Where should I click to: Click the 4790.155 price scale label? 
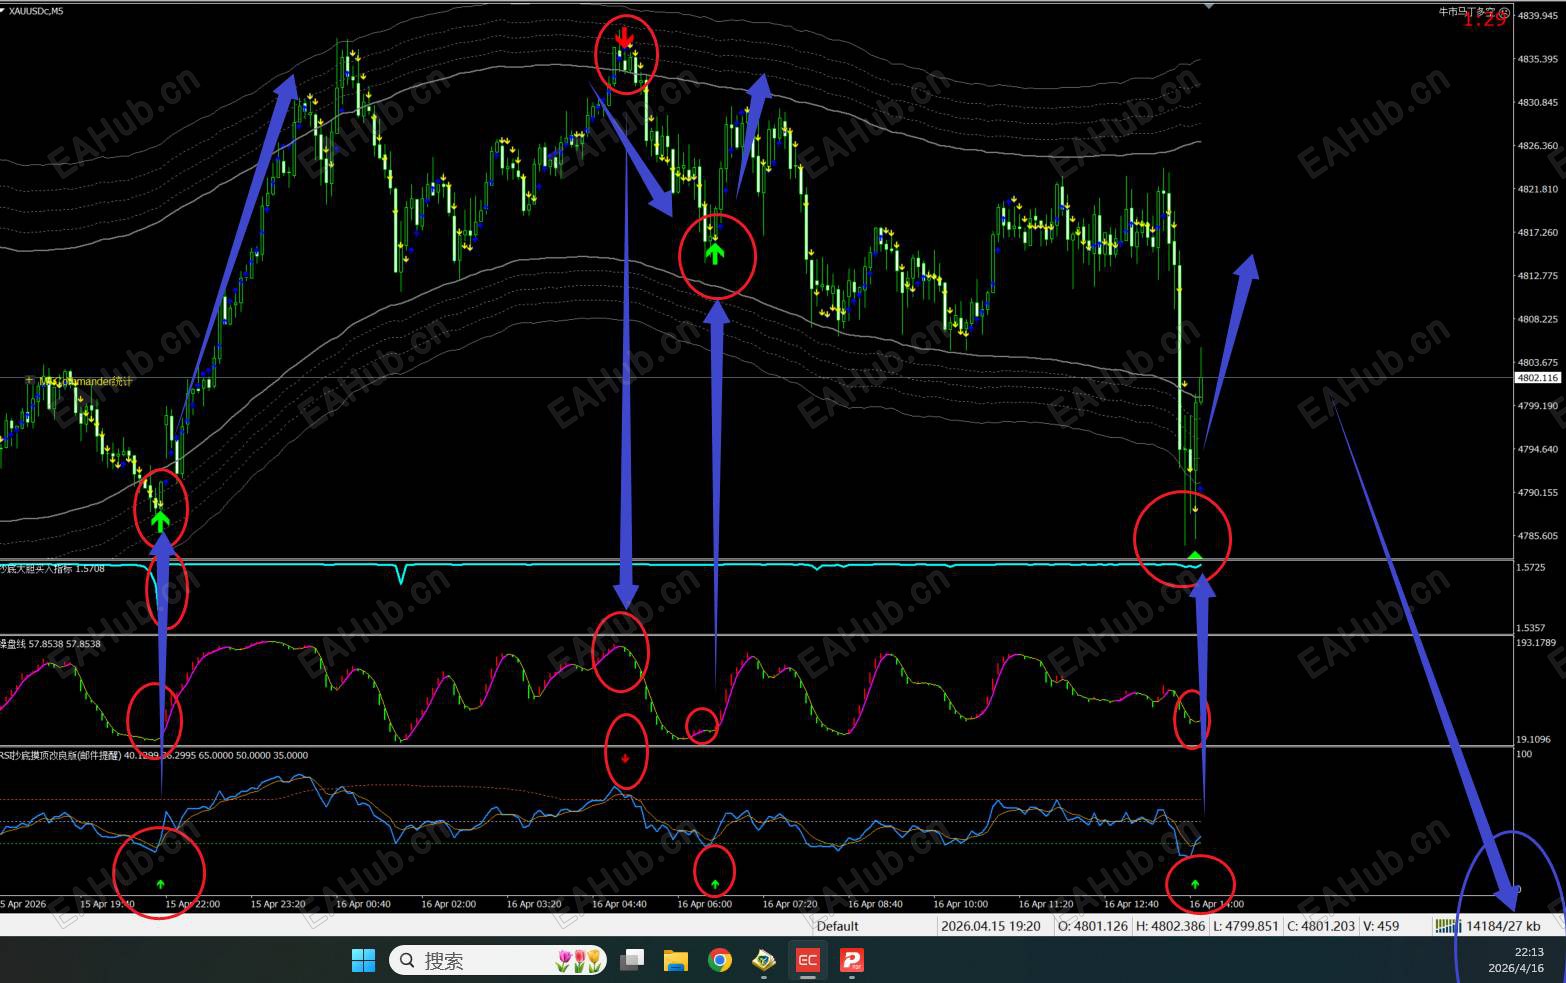coord(1537,493)
